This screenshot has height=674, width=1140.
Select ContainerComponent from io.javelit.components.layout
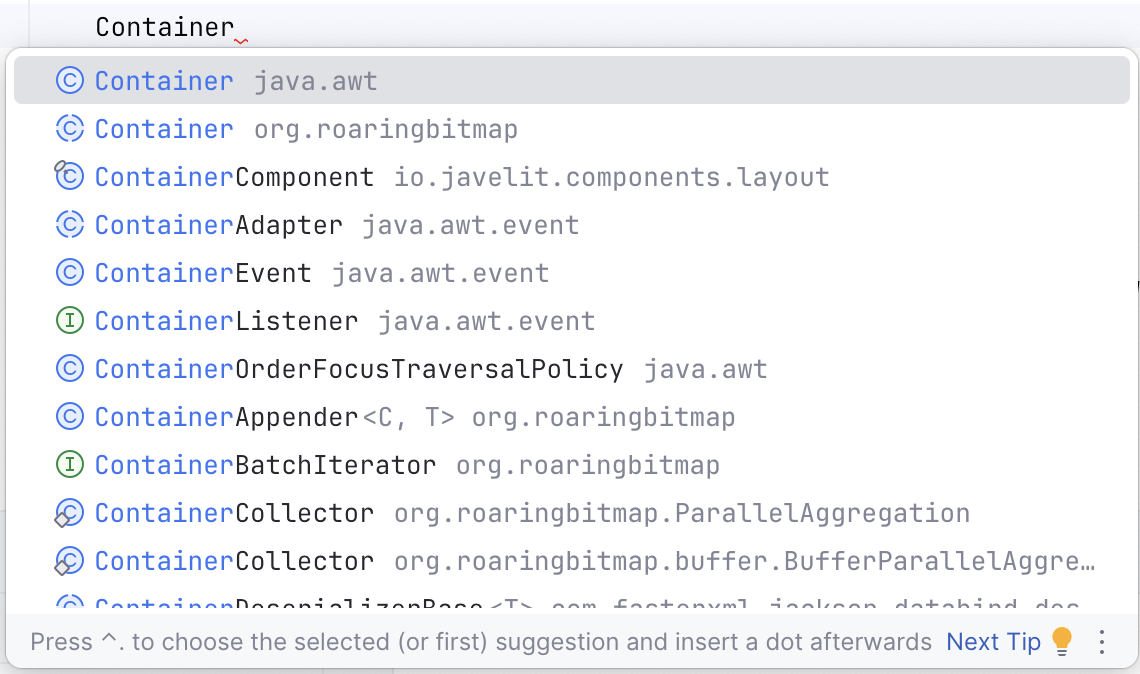tap(461, 177)
